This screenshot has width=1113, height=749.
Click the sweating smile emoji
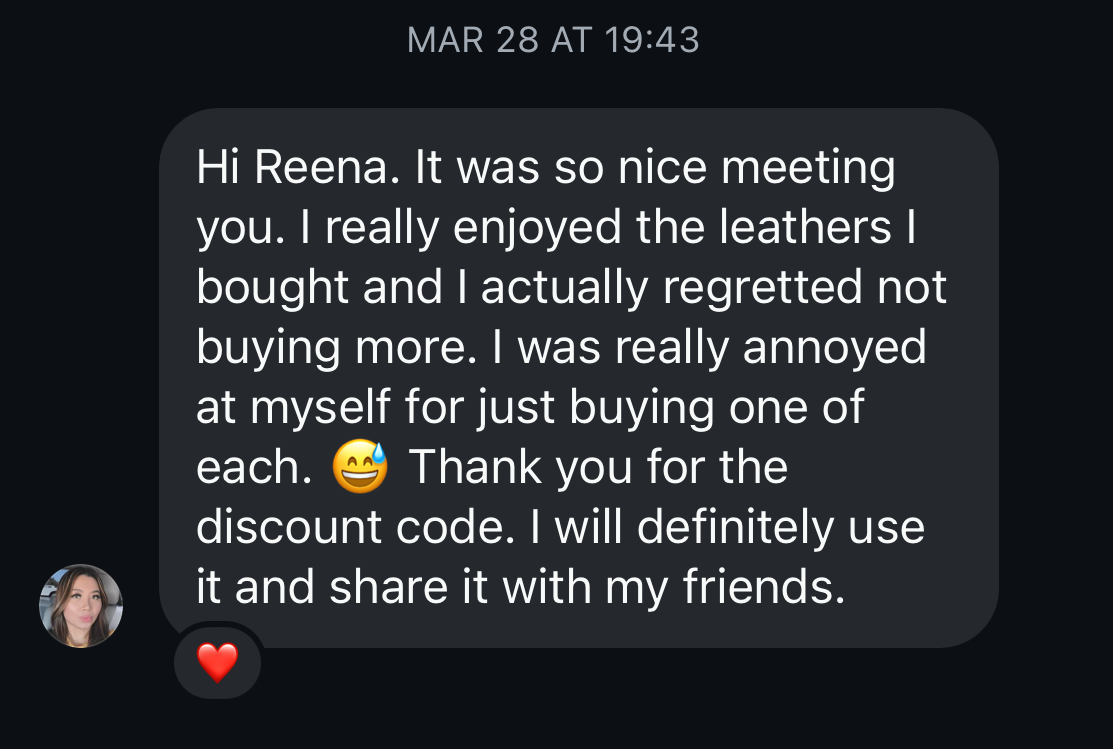[360, 469]
